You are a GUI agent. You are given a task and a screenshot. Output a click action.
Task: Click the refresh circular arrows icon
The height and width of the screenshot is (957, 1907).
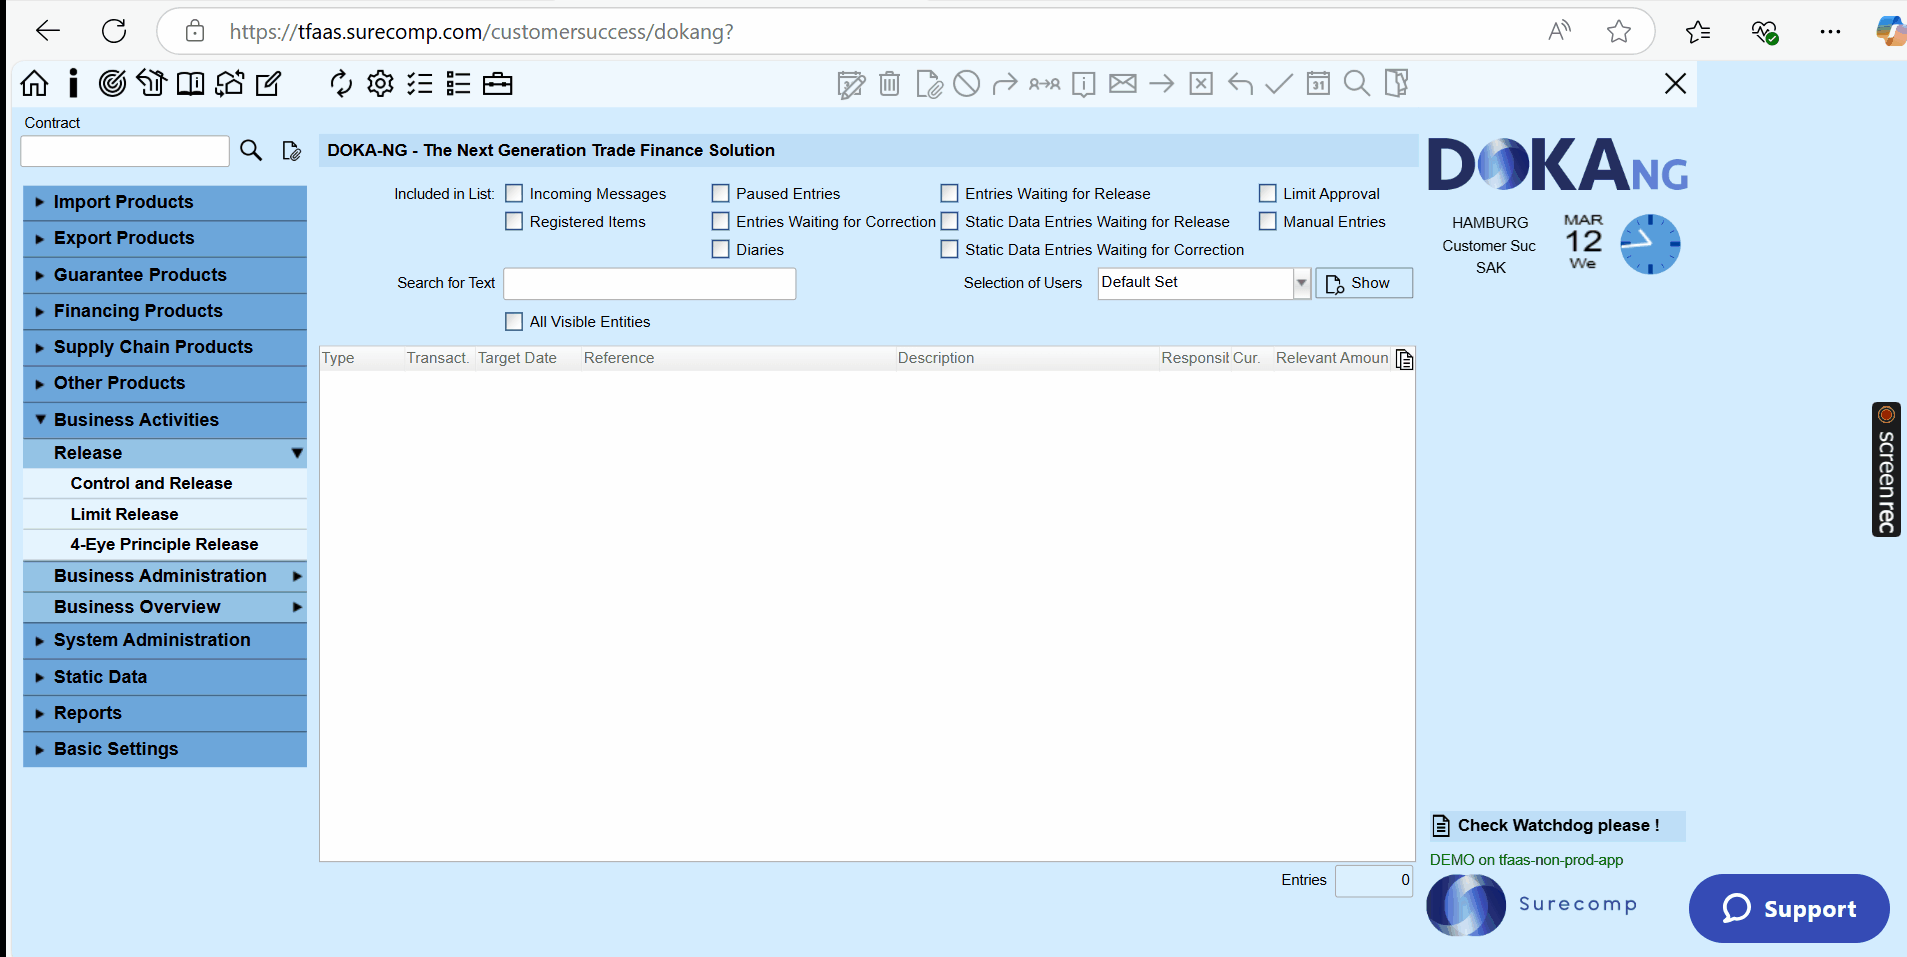point(341,83)
